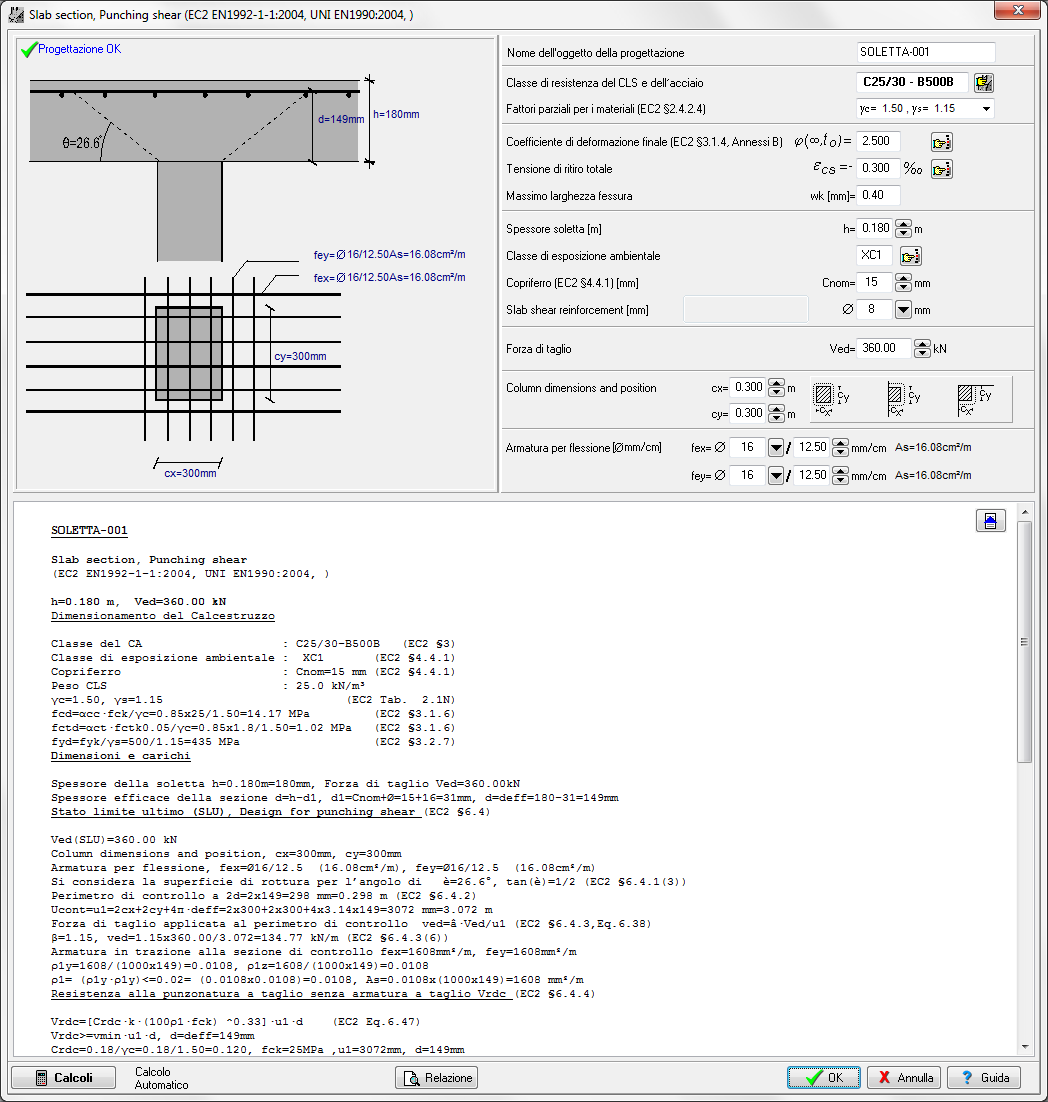The height and width of the screenshot is (1102, 1048).
Task: Click the report scrollbar down arrow
Action: tap(1025, 1046)
